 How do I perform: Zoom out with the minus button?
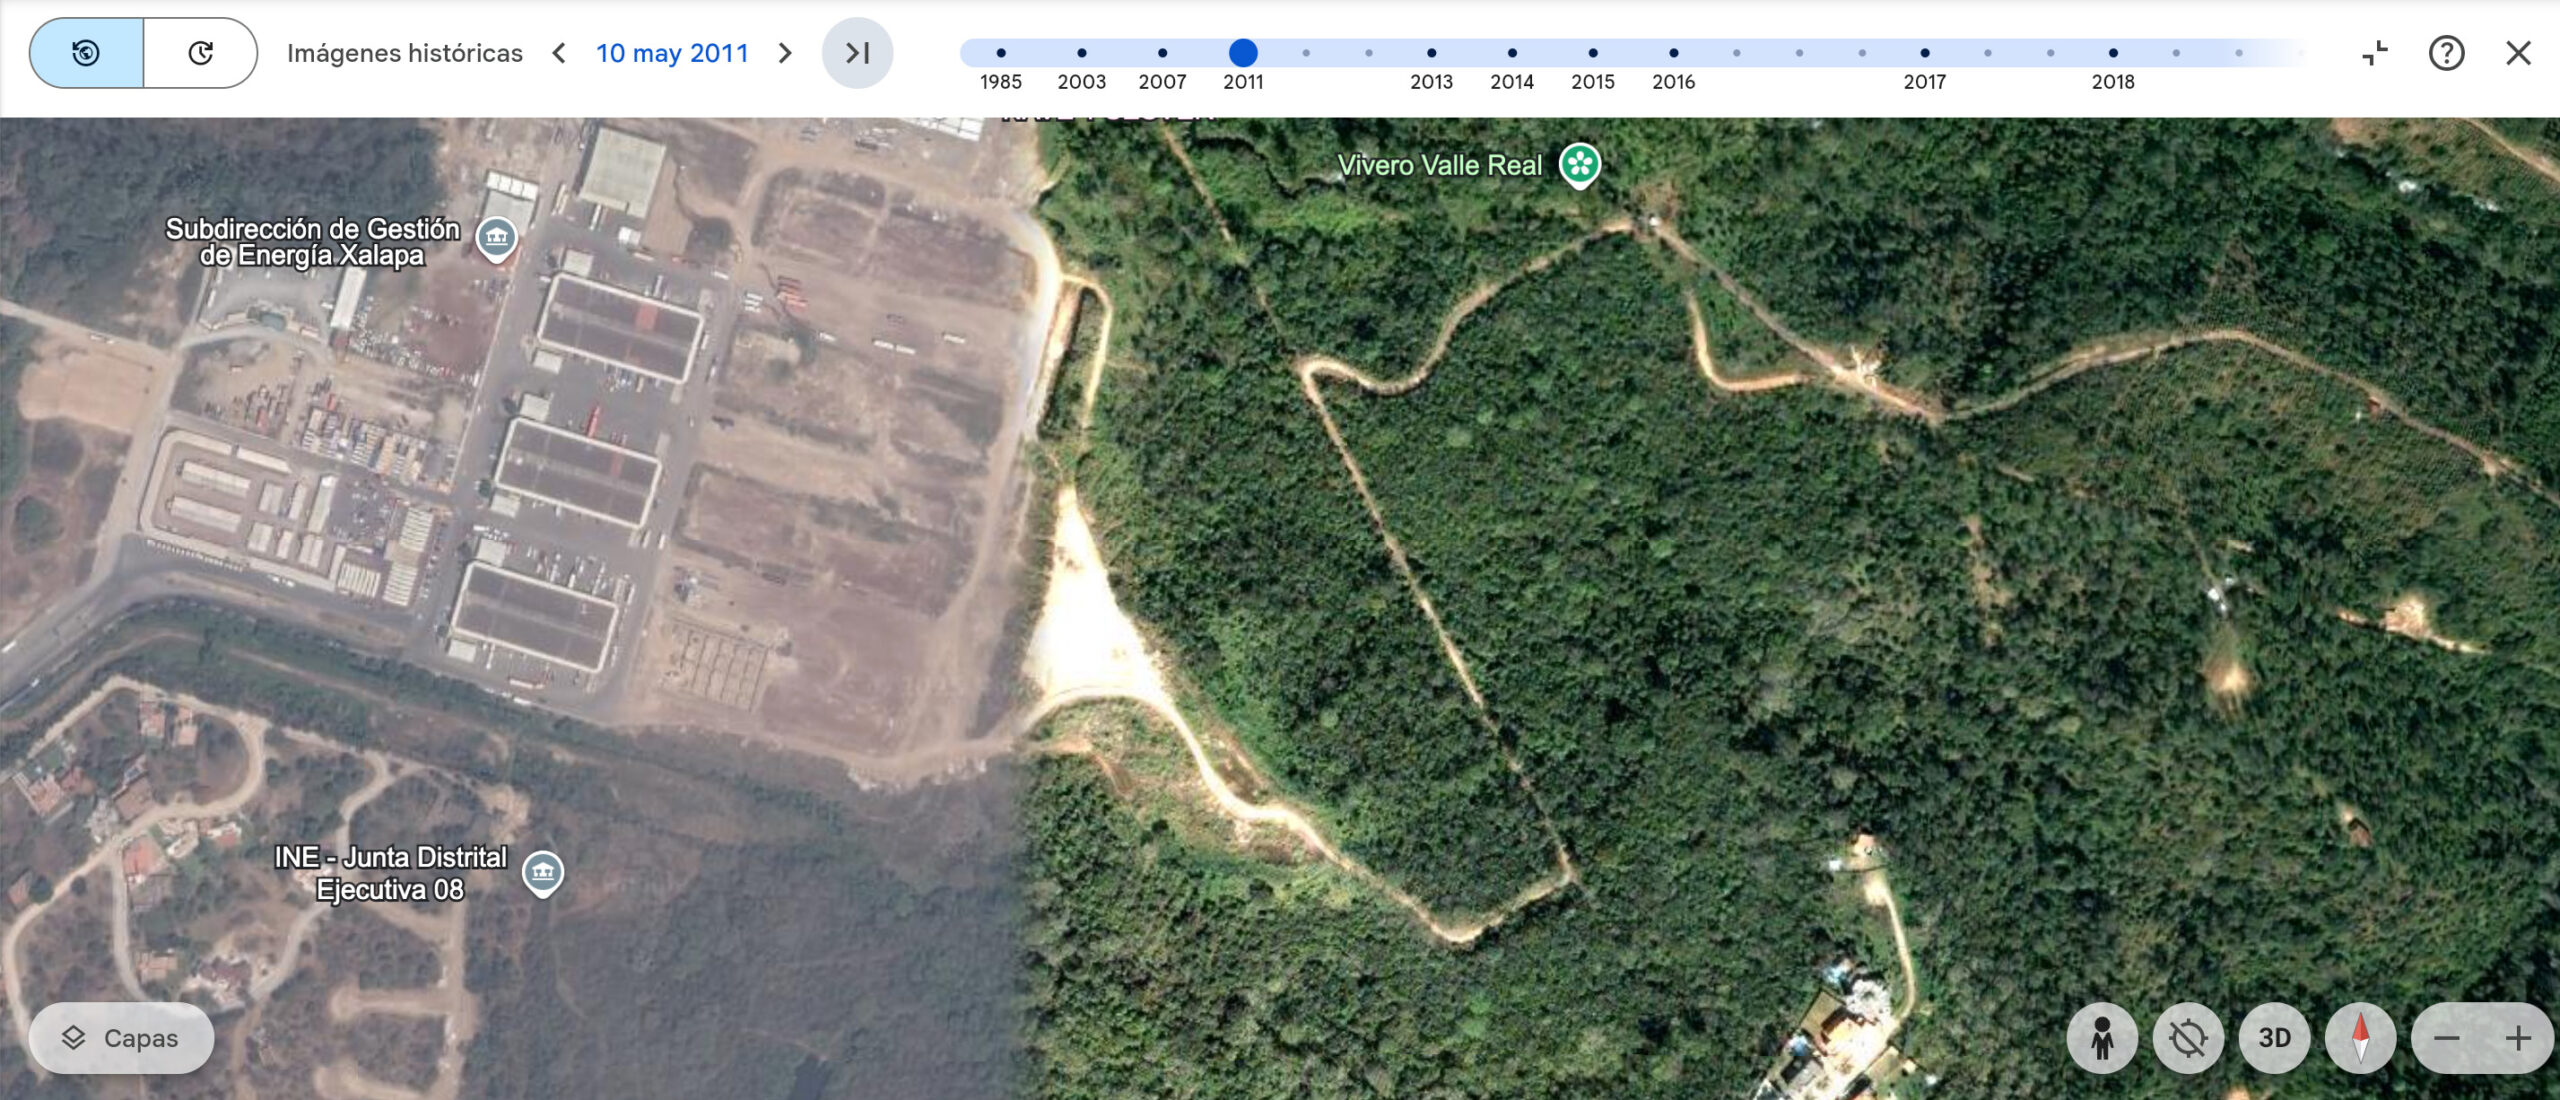[2446, 1038]
